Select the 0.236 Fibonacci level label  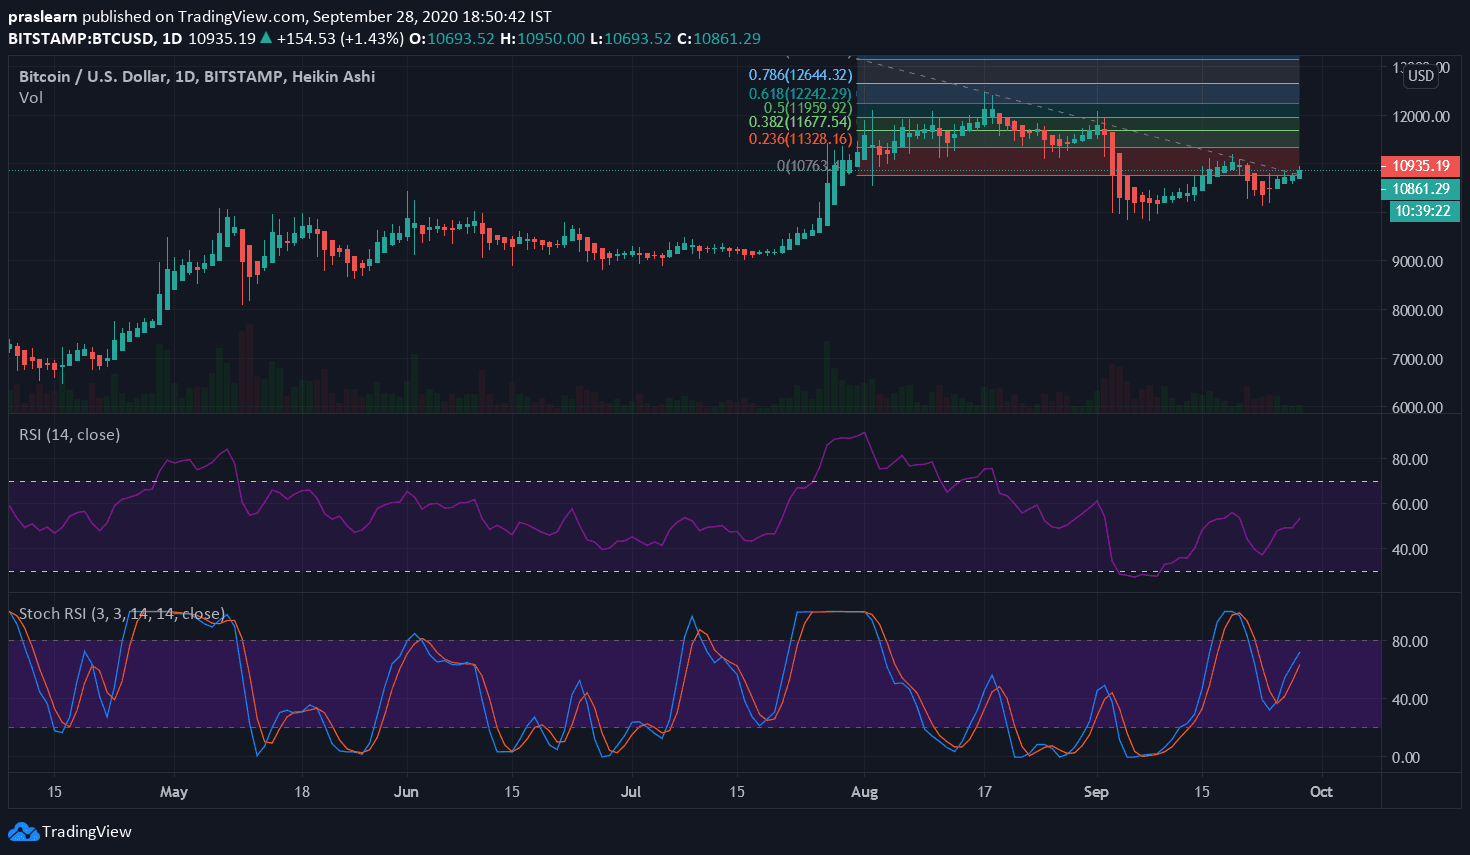[800, 139]
